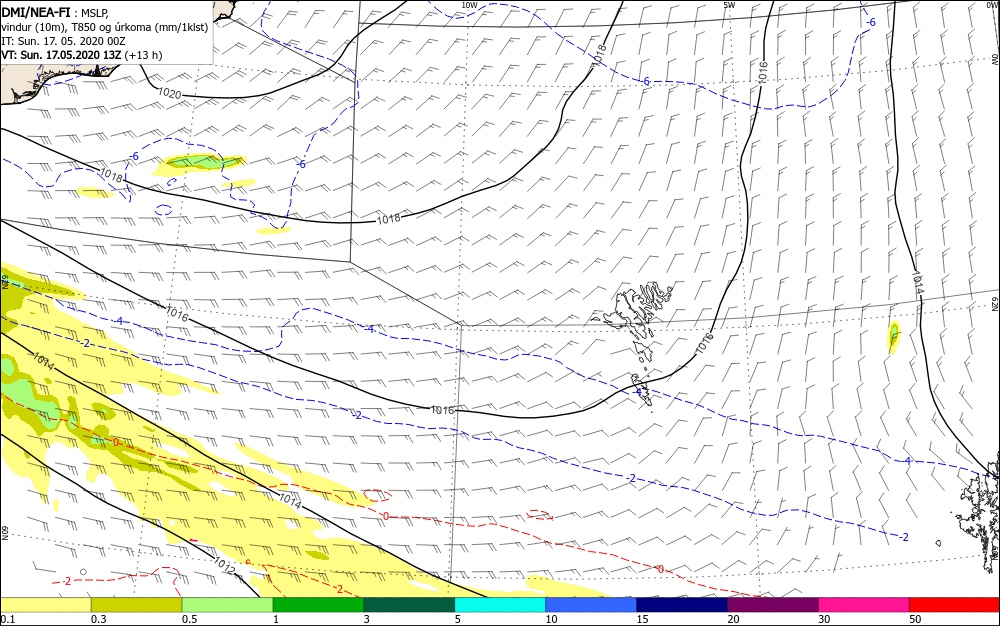This screenshot has height=626, width=1000.
Task: Select the 1 mm green legend swatch
Action: point(318,605)
